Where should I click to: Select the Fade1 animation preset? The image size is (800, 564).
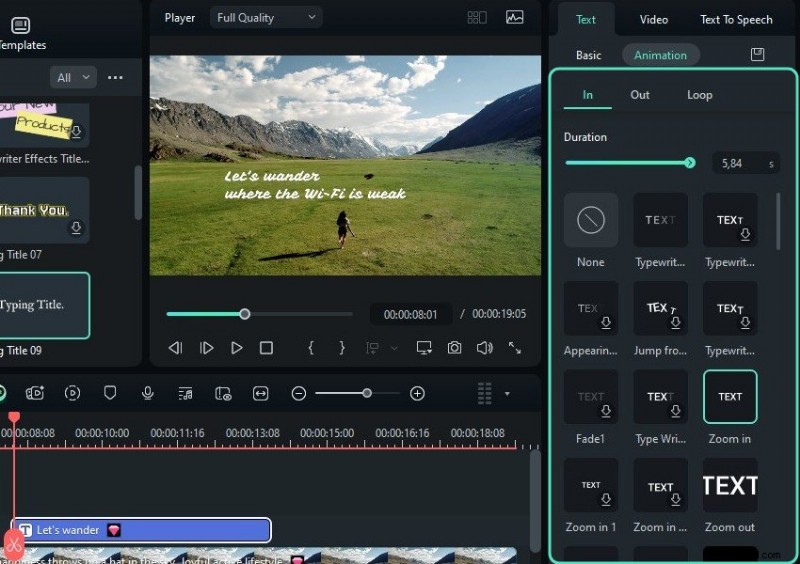pyautogui.click(x=591, y=397)
